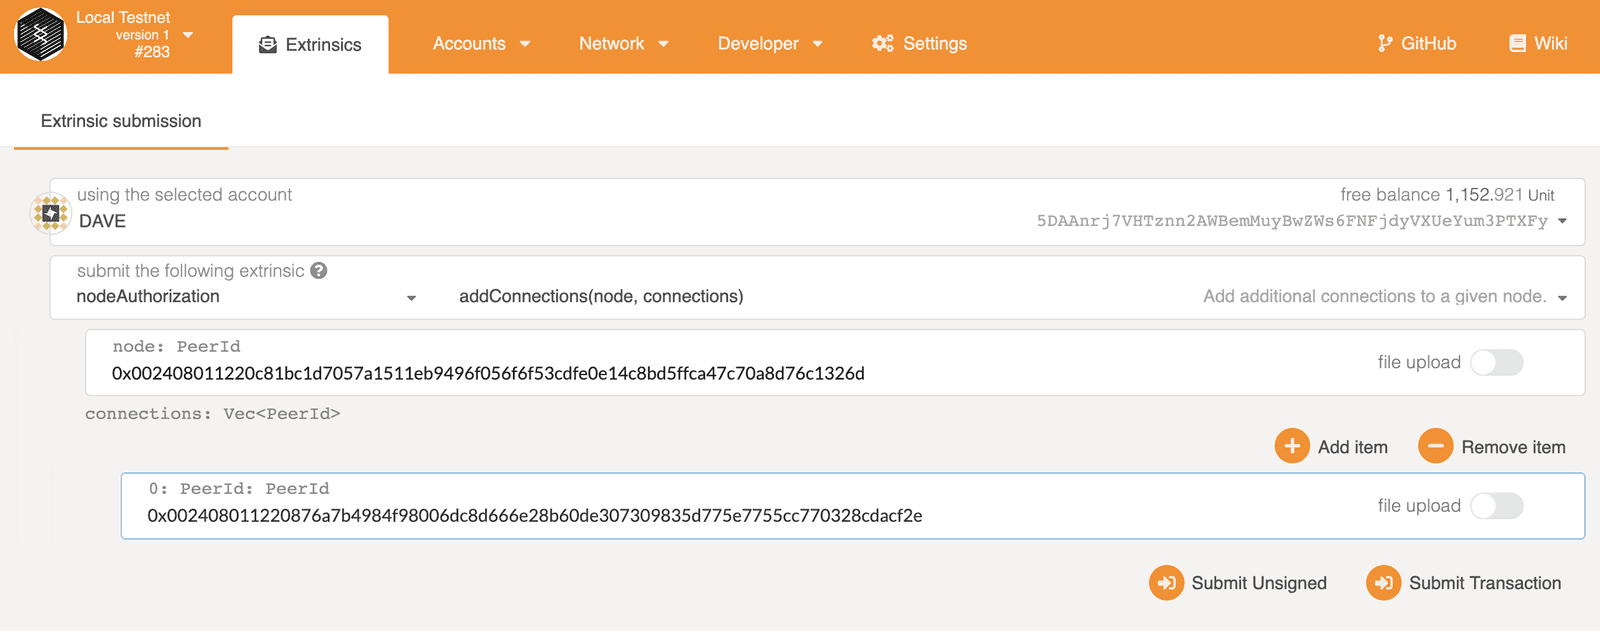Click the Wiki book icon
Image resolution: width=1600 pixels, height=631 pixels.
pyautogui.click(x=1517, y=44)
